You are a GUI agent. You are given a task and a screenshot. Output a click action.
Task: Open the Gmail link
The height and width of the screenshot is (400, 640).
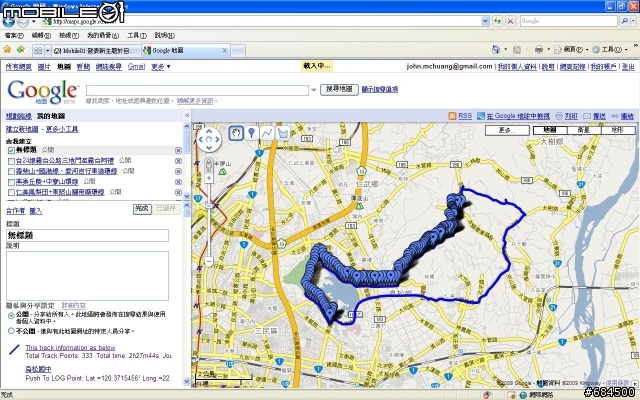click(136, 67)
